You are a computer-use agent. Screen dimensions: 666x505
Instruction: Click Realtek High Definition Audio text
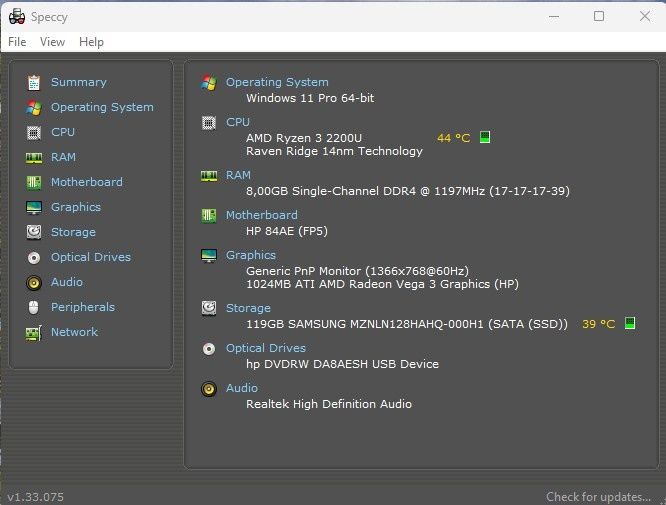point(329,404)
